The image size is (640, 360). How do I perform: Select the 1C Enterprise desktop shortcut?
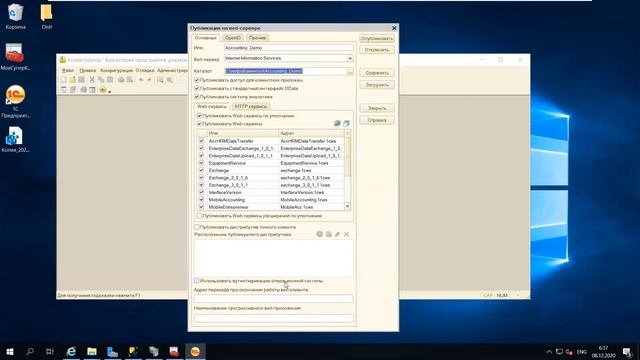[x=16, y=101]
